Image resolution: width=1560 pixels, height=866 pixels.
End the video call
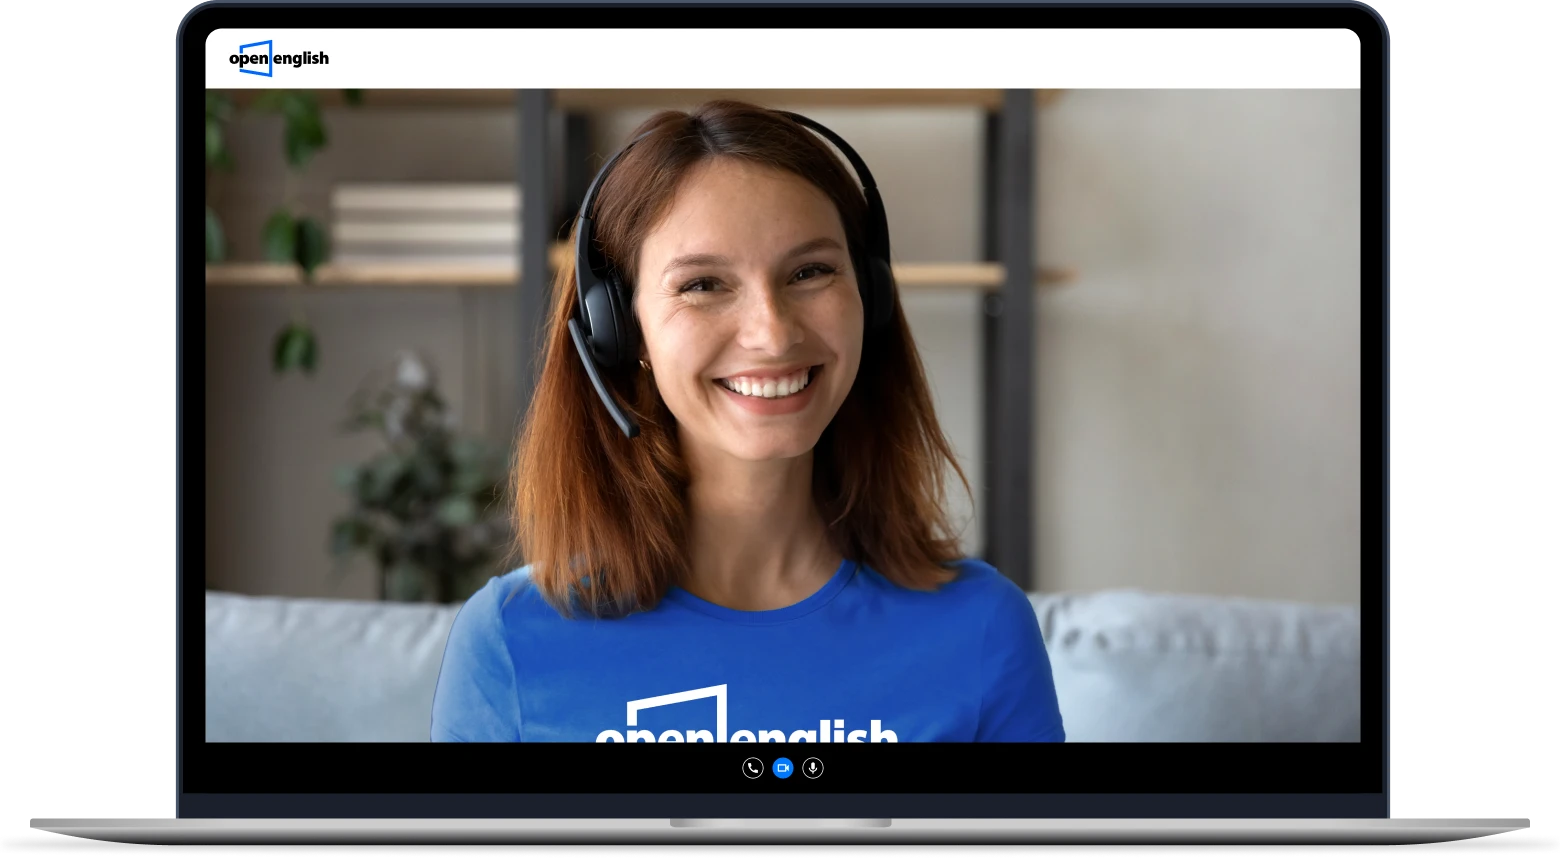pyautogui.click(x=753, y=768)
